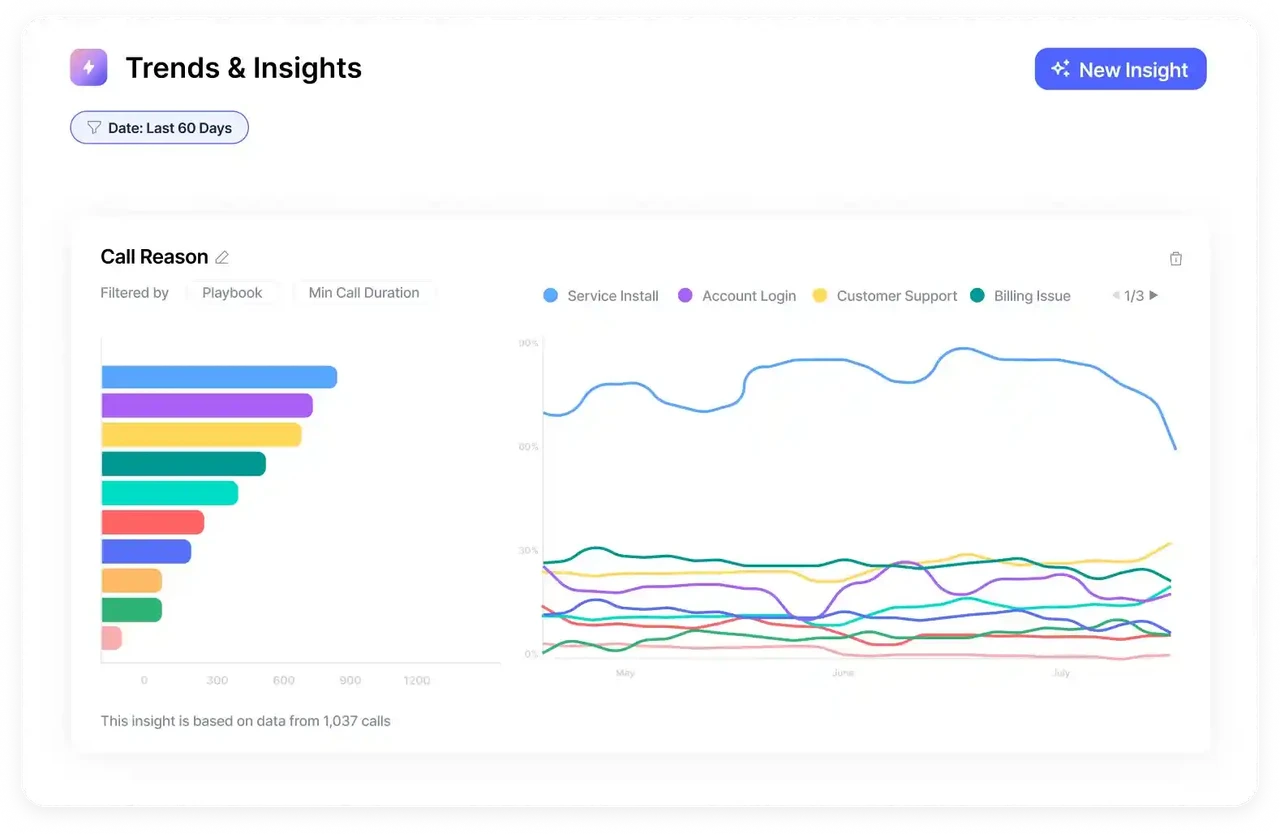The image size is (1280, 834).
Task: Click the sparkle icon on New Insight
Action: point(1061,69)
